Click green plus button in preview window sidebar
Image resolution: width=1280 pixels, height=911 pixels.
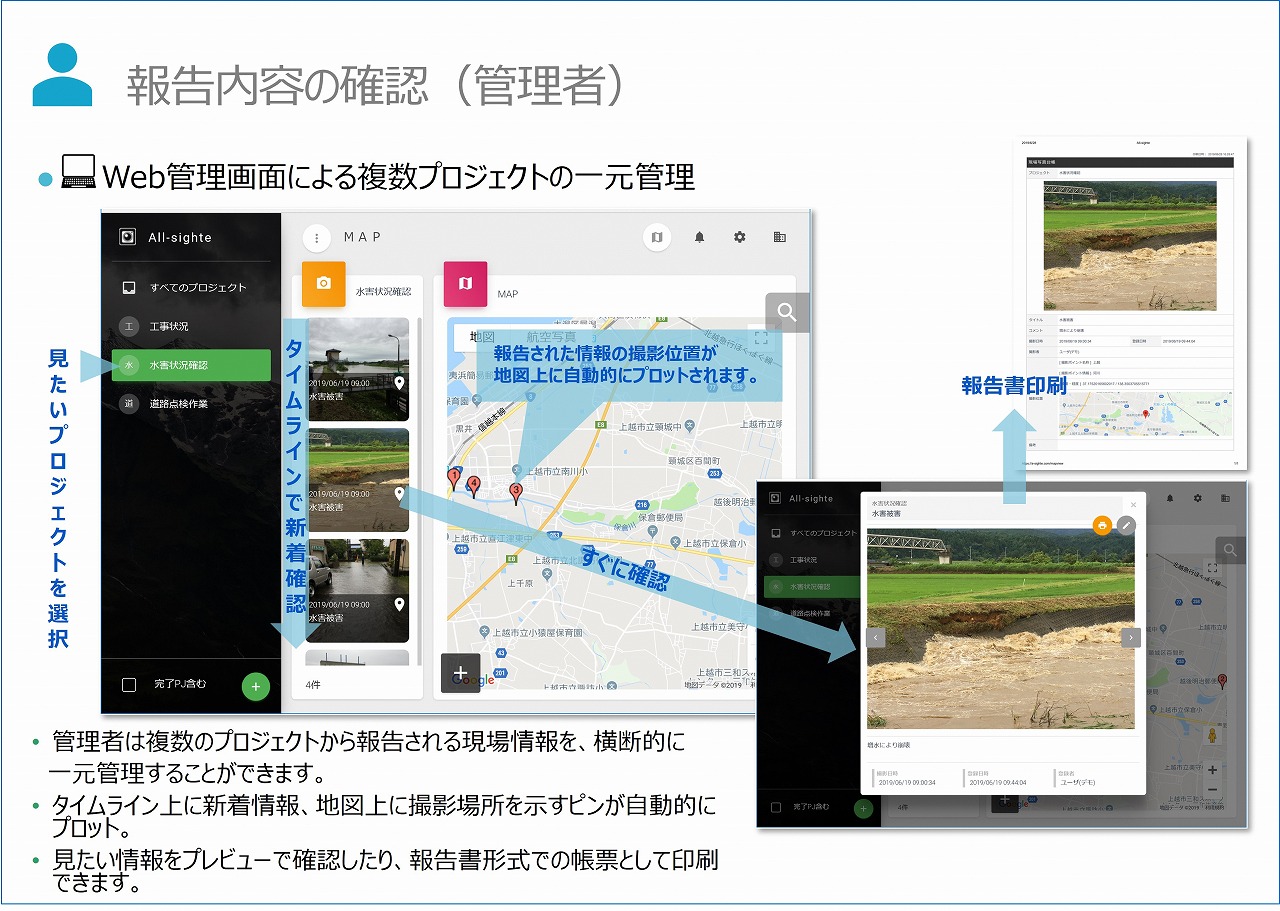864,808
